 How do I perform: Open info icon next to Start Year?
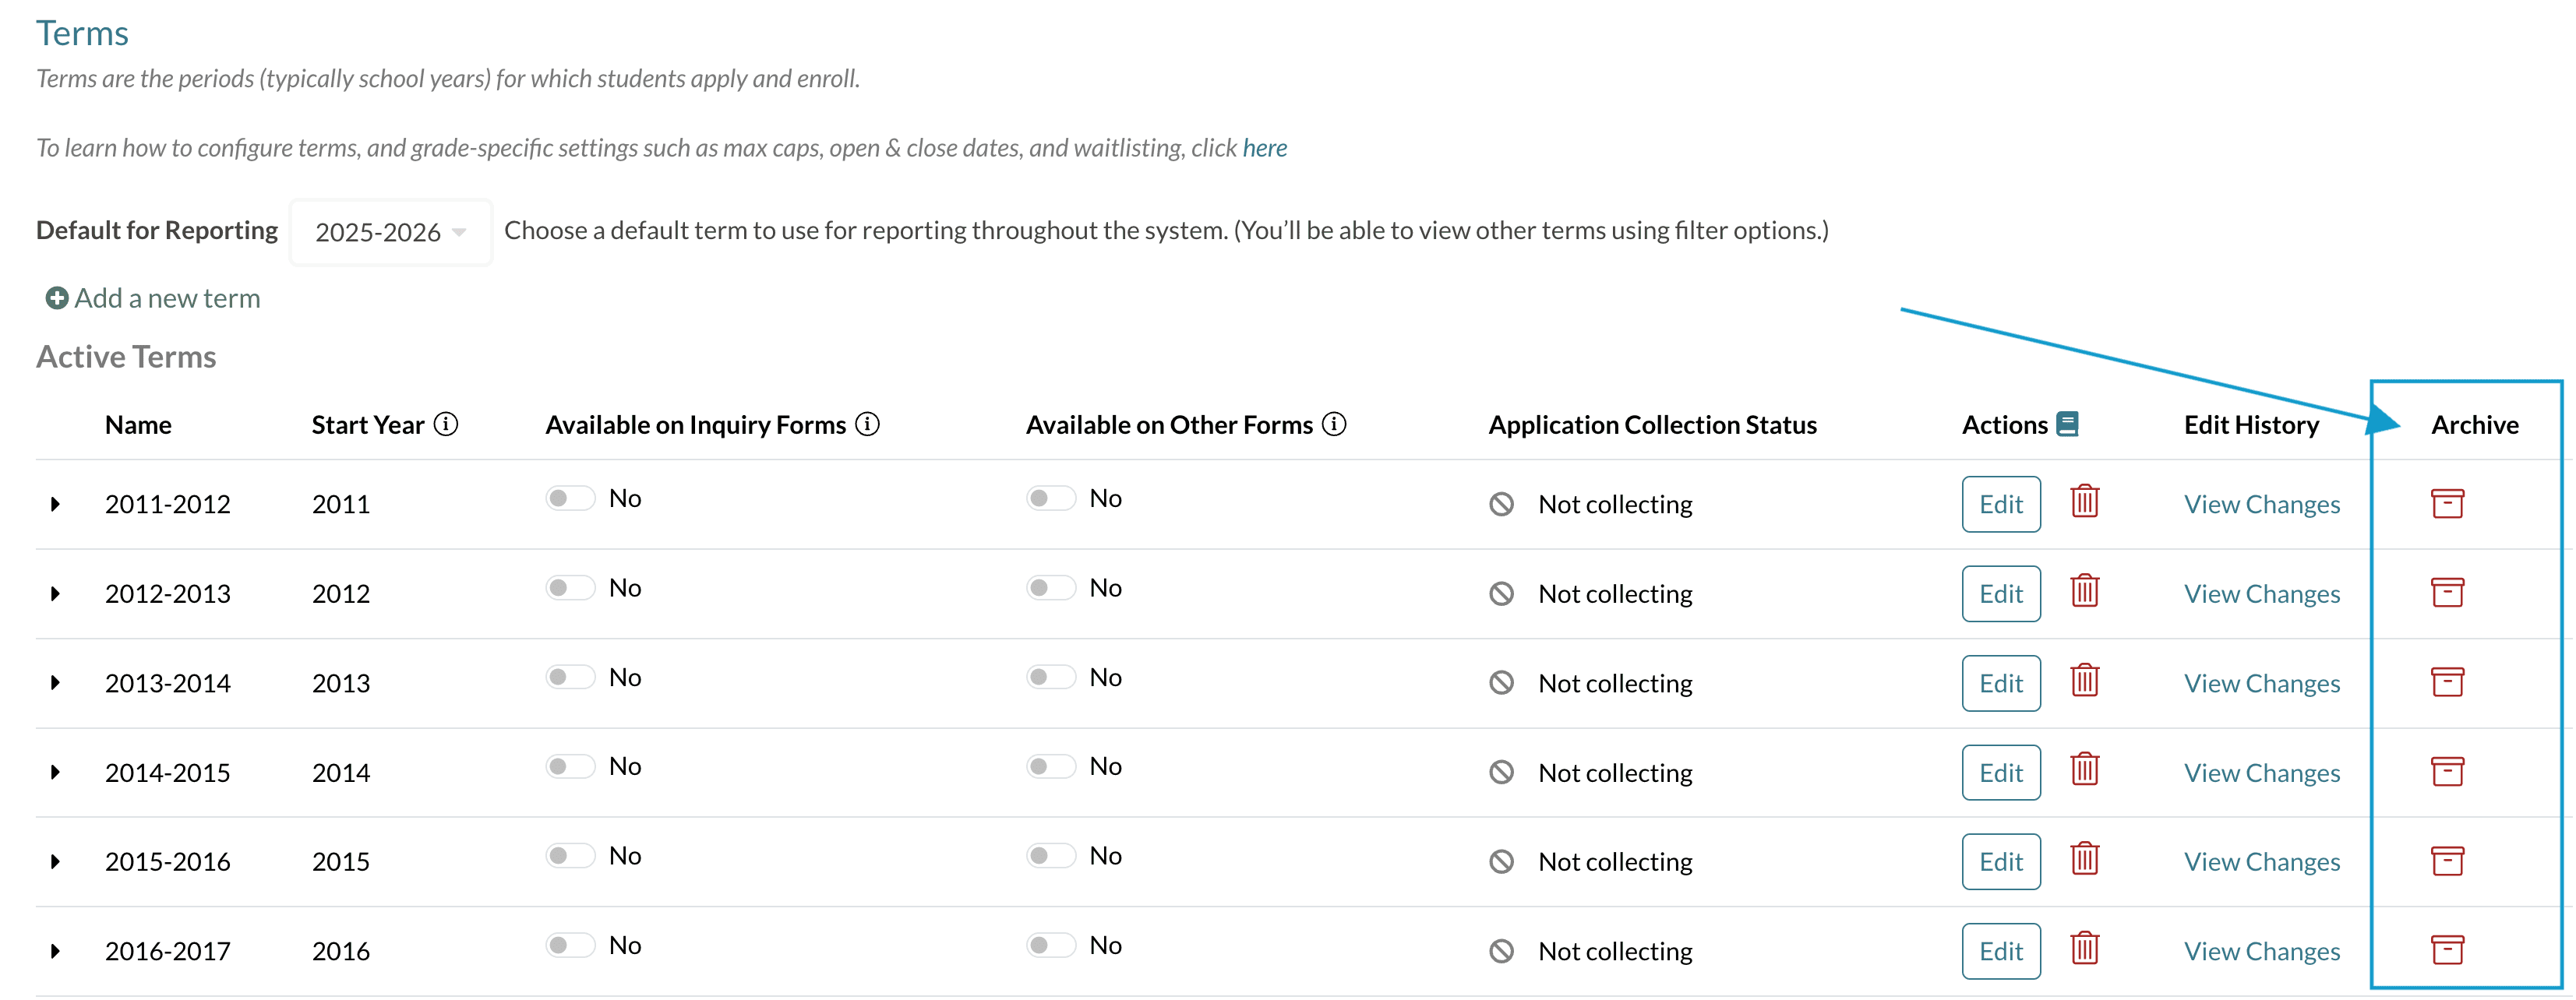pos(446,424)
